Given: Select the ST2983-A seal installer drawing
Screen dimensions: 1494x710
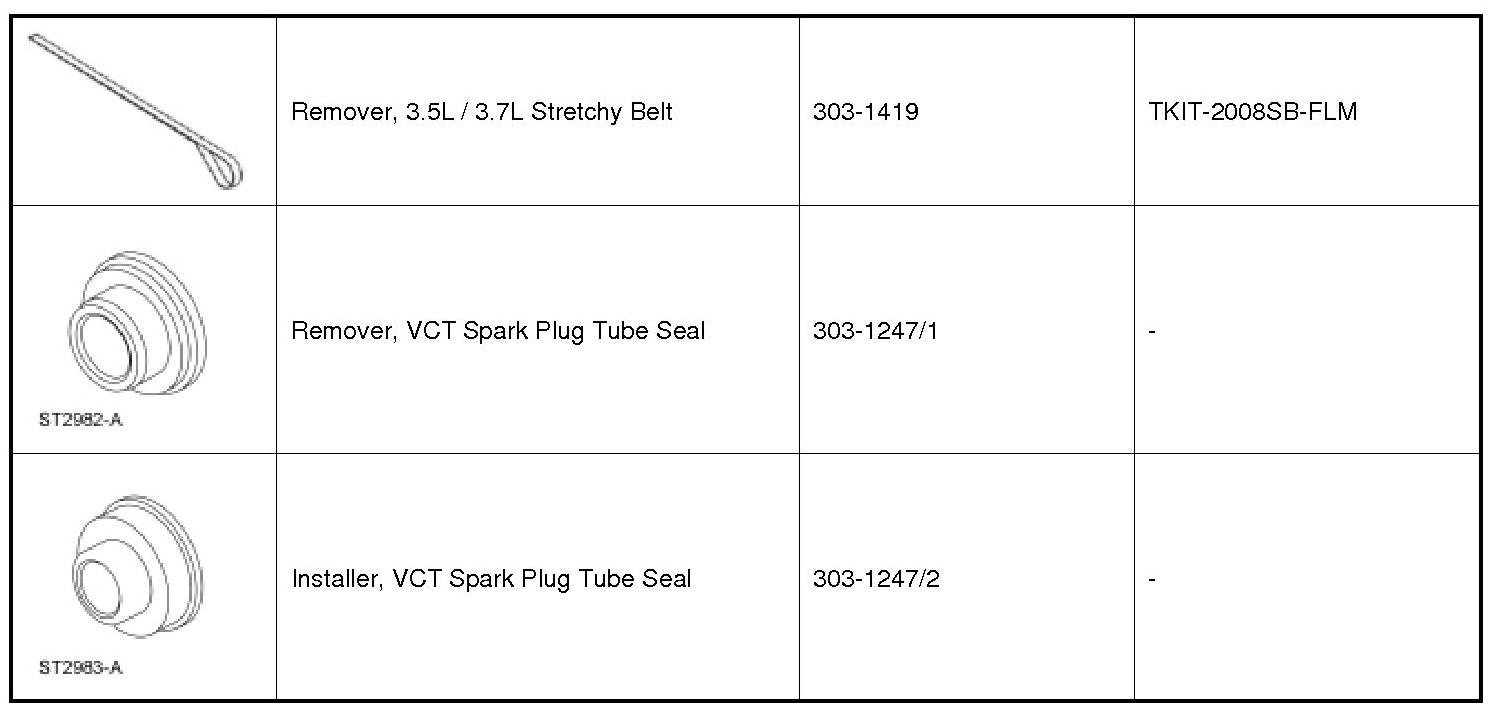Looking at the screenshot, I should 136,567.
